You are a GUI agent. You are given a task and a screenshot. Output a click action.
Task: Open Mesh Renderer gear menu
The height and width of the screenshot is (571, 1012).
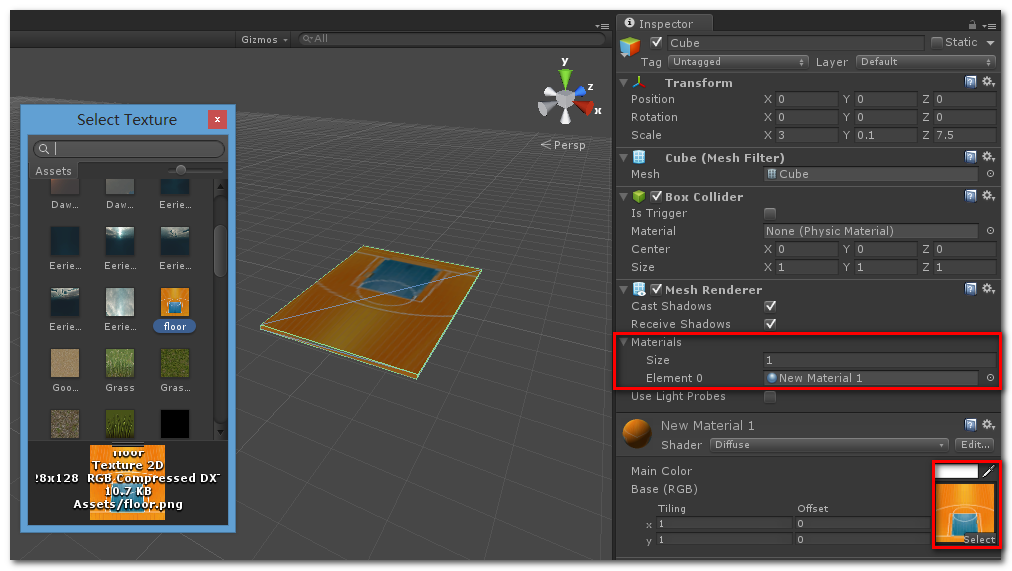(988, 289)
